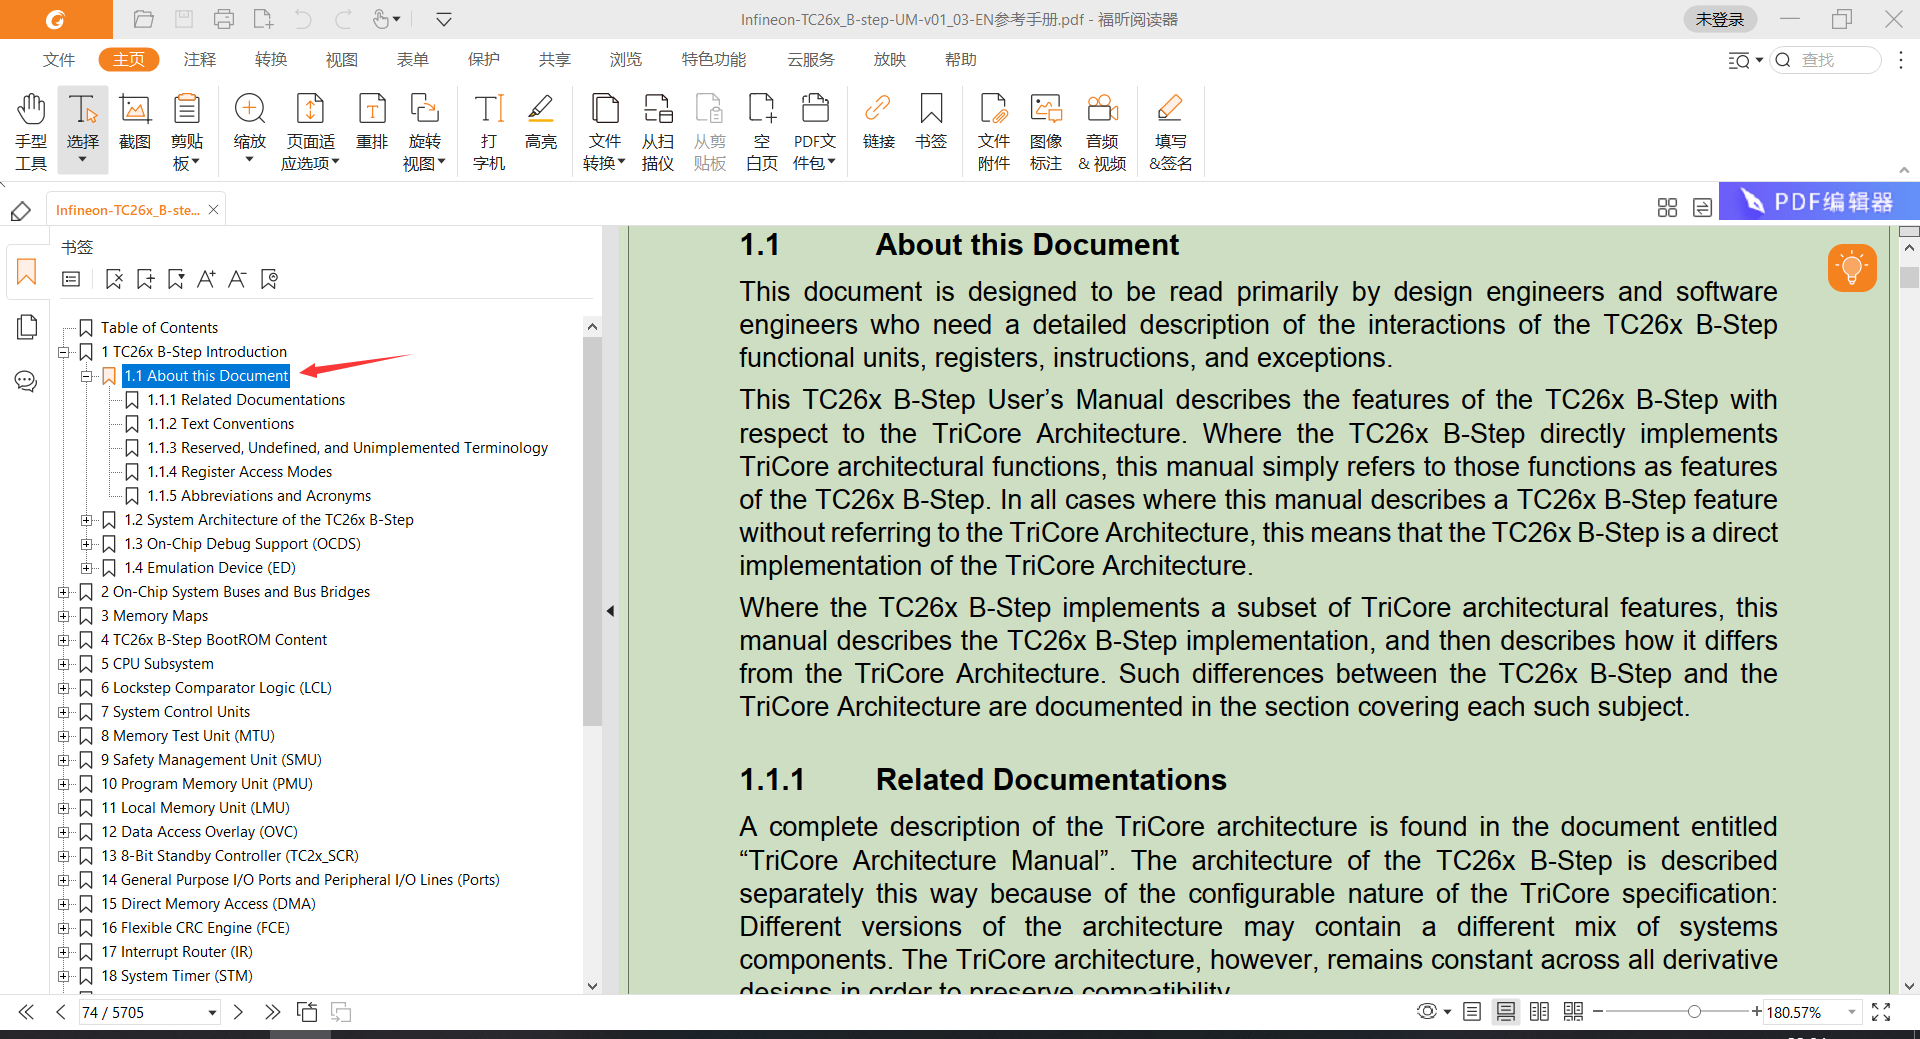The image size is (1920, 1039).
Task: Open 1.1.2 Text Conventions bookmark
Action: tap(221, 424)
